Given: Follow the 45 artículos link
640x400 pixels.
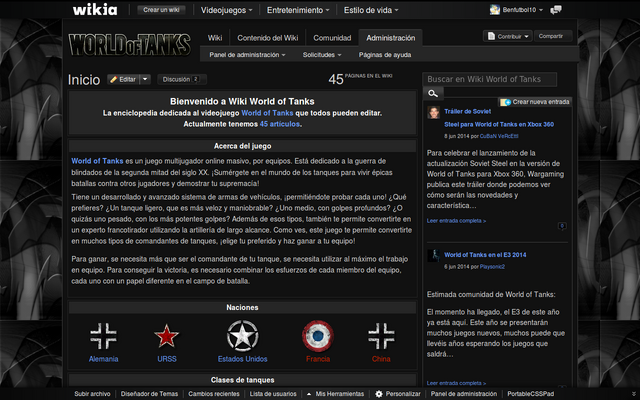Looking at the screenshot, I should (280, 124).
